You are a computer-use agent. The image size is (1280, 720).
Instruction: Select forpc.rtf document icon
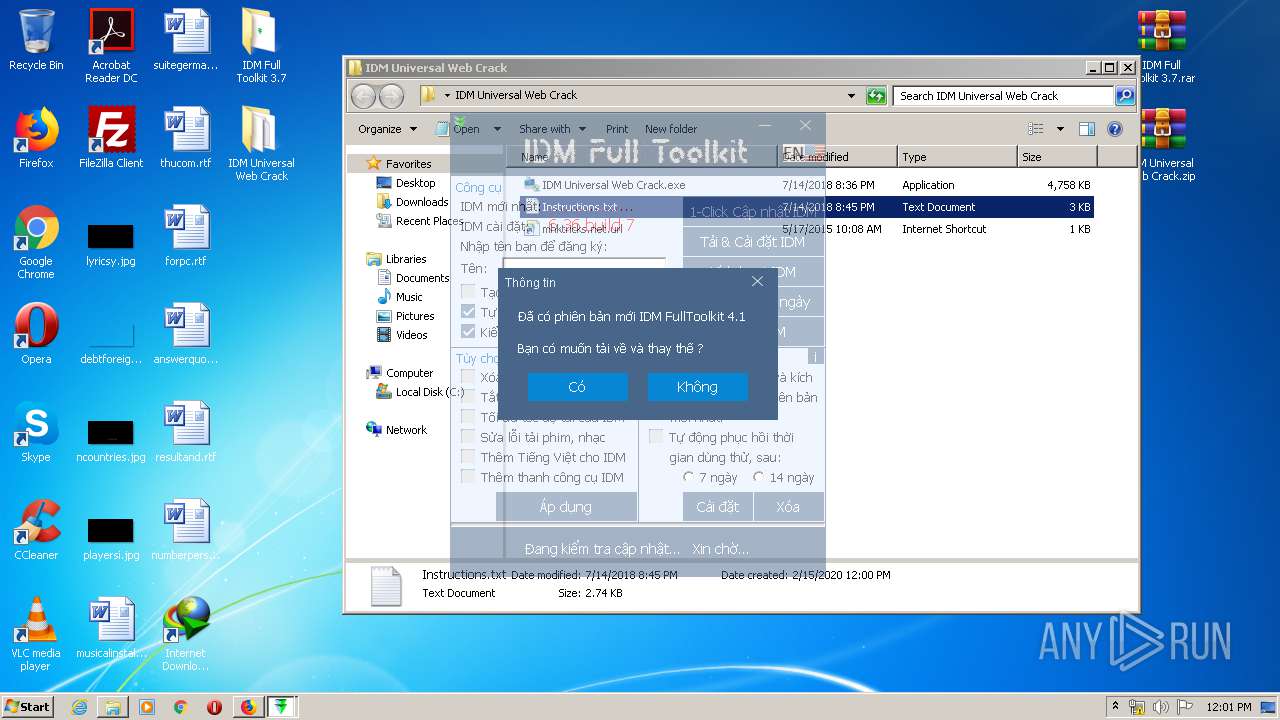click(x=186, y=235)
